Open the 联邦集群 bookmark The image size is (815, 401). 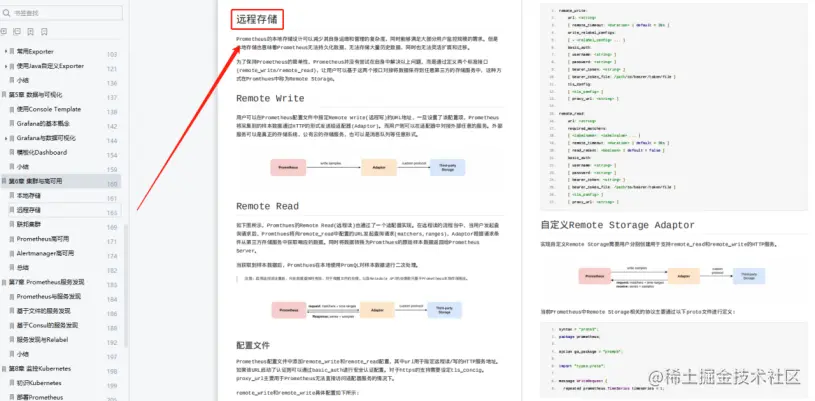coord(29,225)
